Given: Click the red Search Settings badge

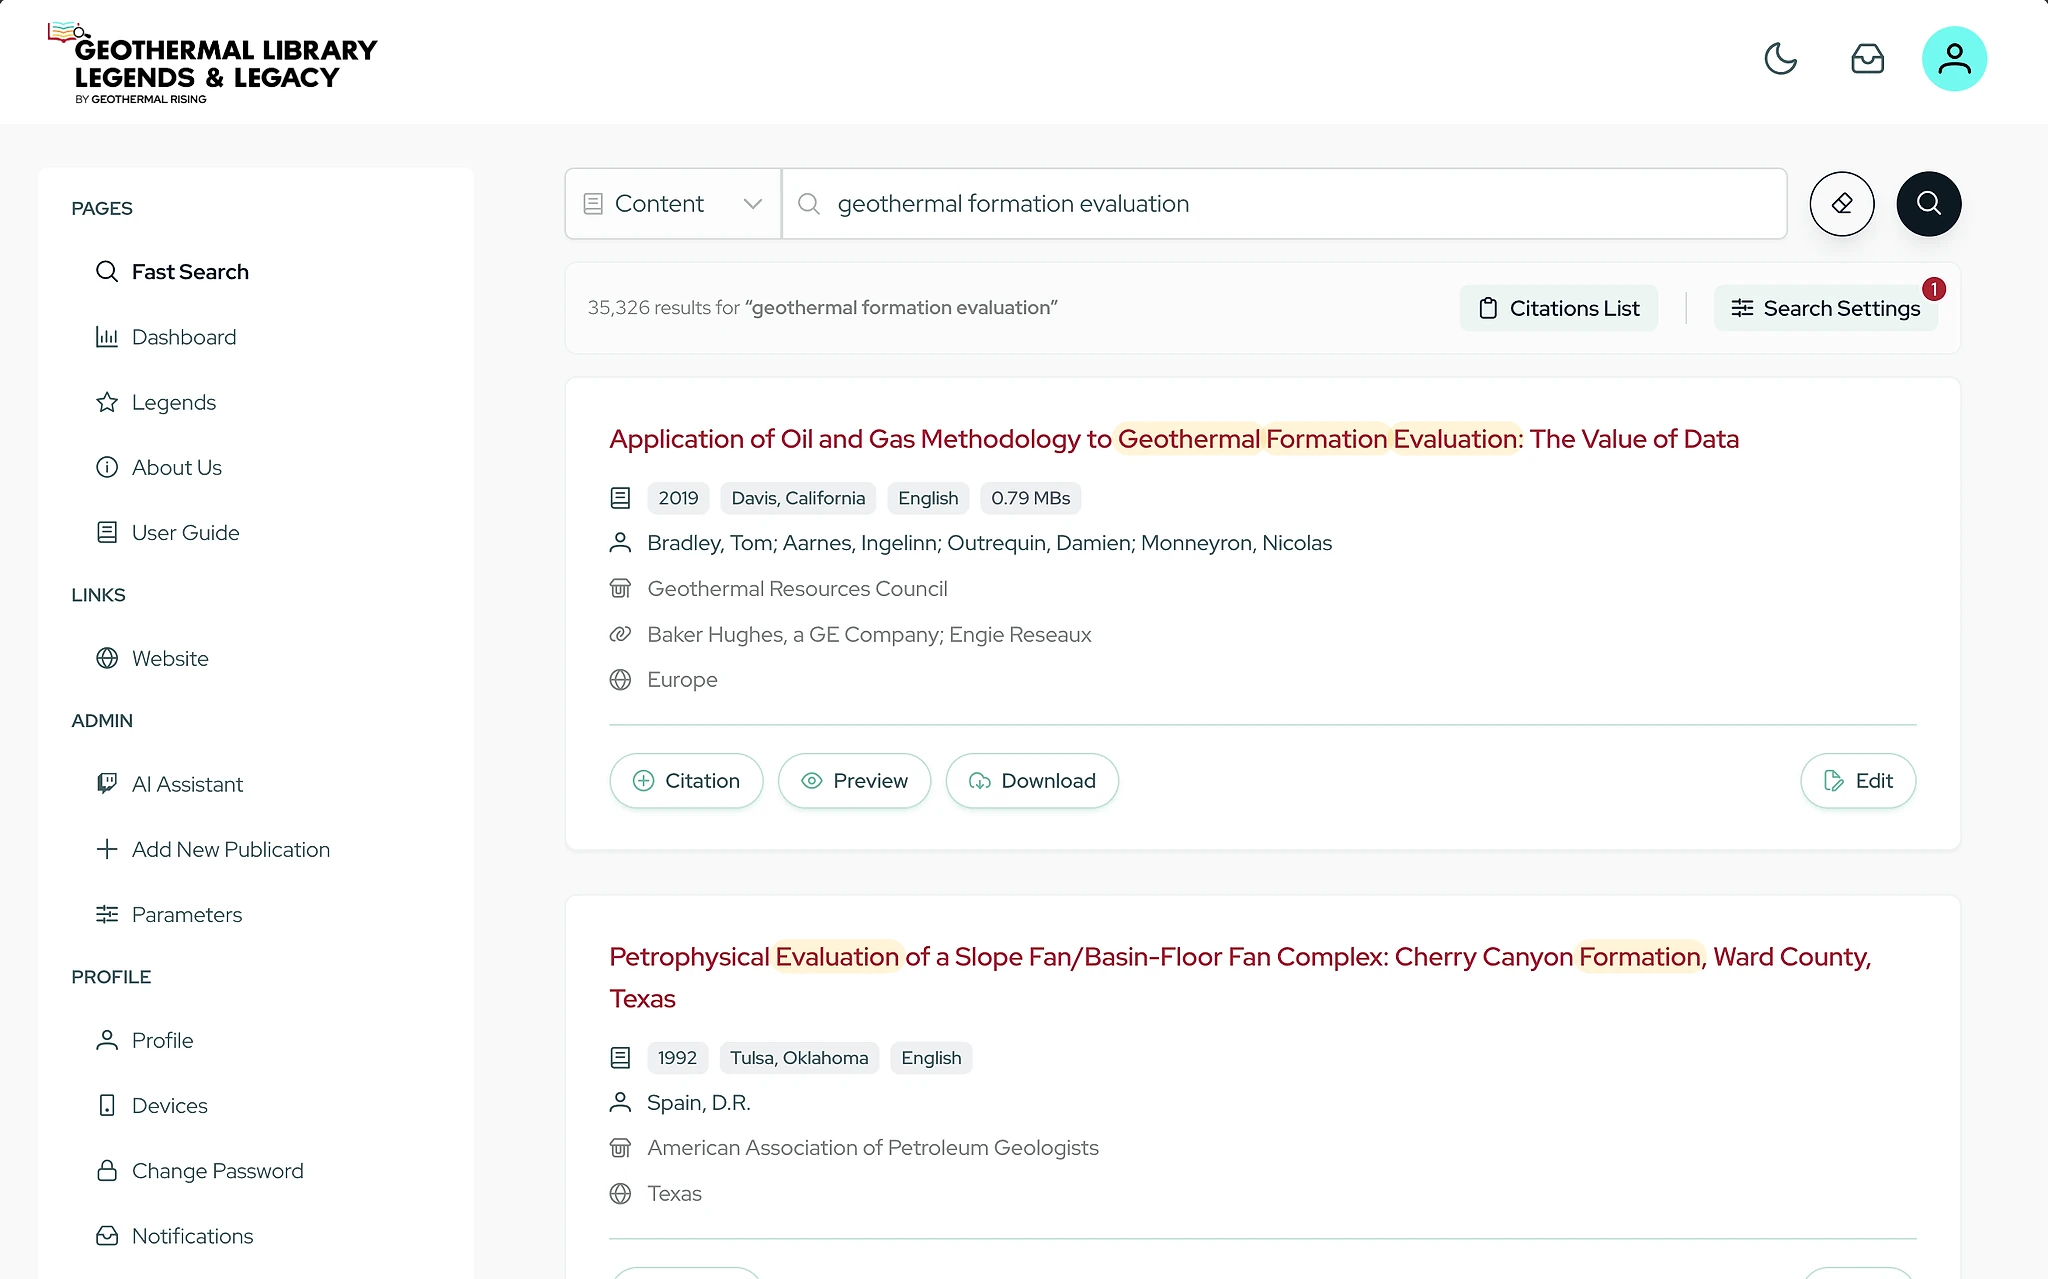Looking at the screenshot, I should coord(1934,289).
